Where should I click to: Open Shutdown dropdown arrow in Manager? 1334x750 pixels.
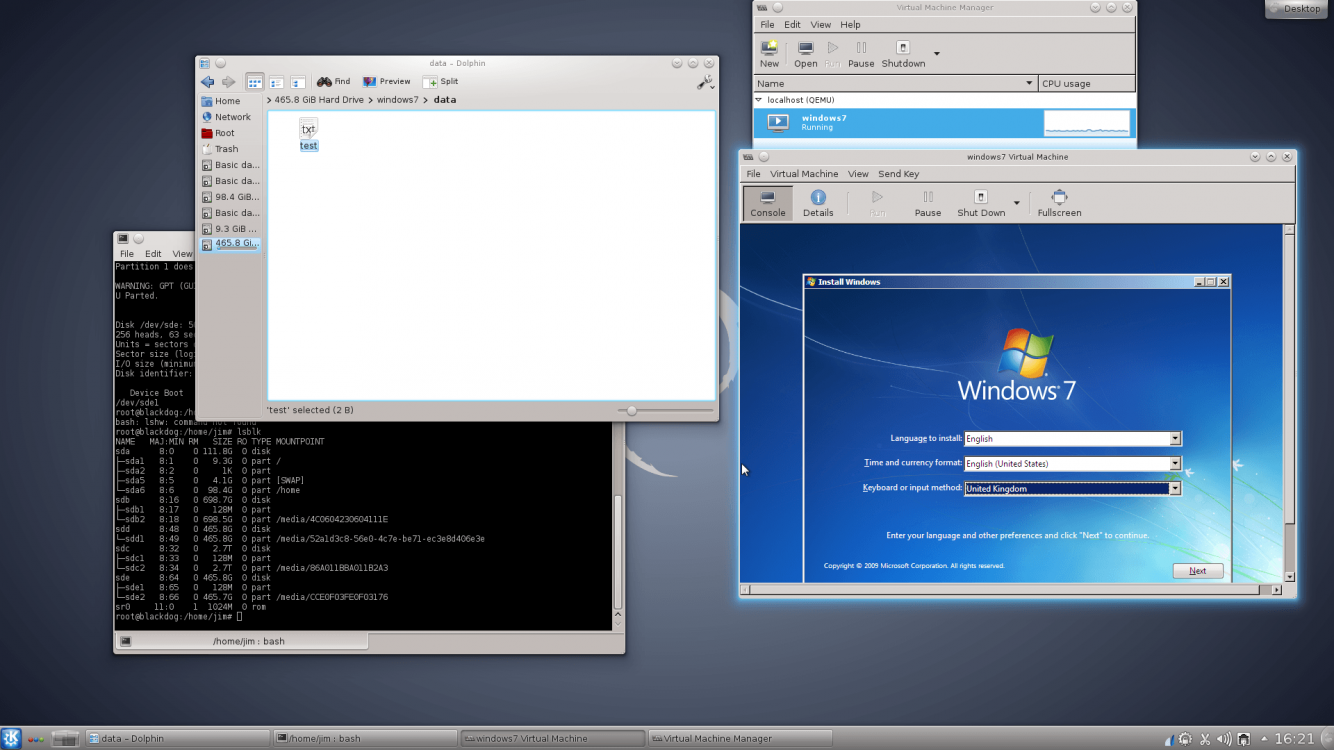(x=937, y=53)
